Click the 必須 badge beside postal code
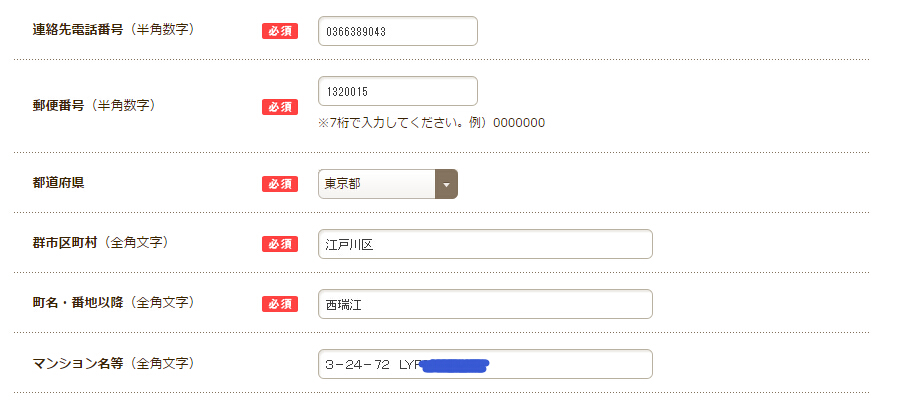Screen dimensions: 900x404 279,107
